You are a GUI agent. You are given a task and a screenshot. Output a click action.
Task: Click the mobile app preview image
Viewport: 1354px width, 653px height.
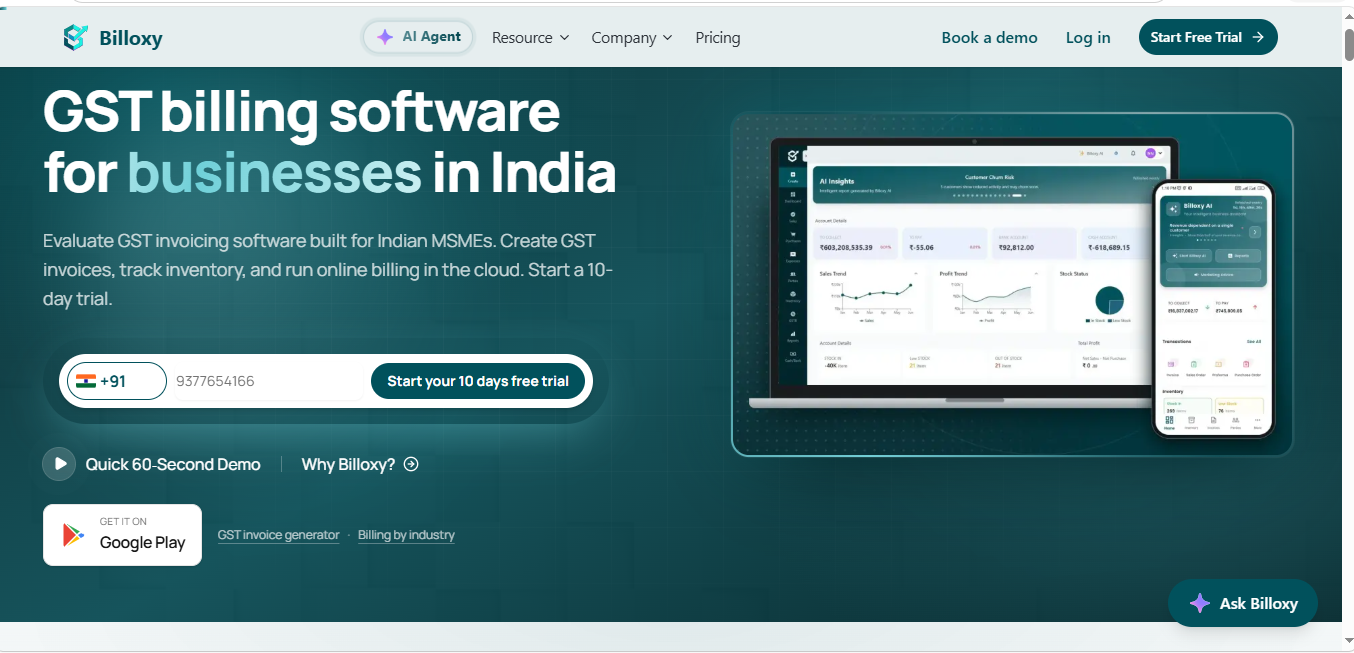click(1214, 309)
